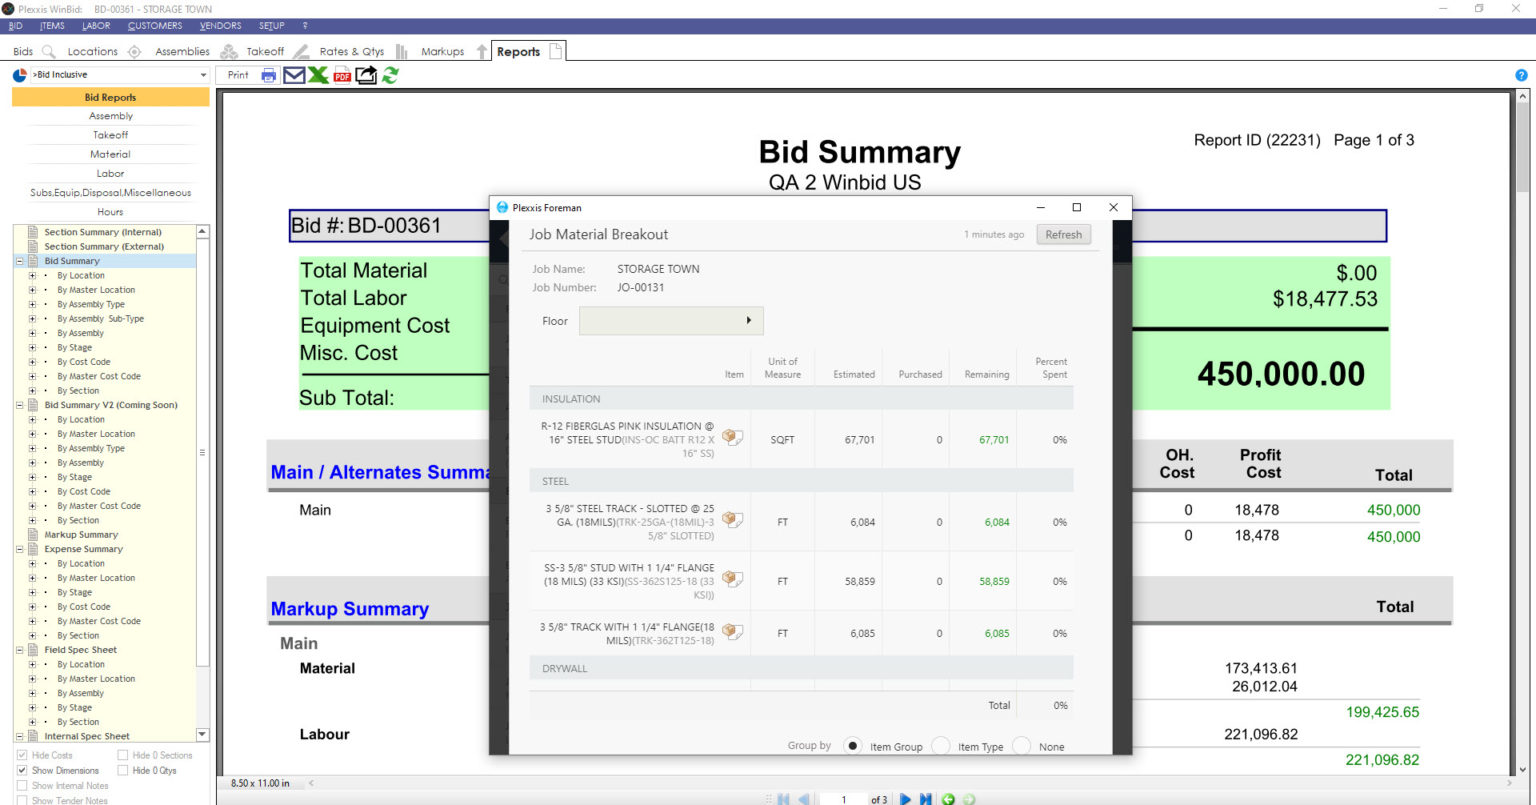Open the Labor report category
This screenshot has height=805, width=1536.
tap(110, 173)
